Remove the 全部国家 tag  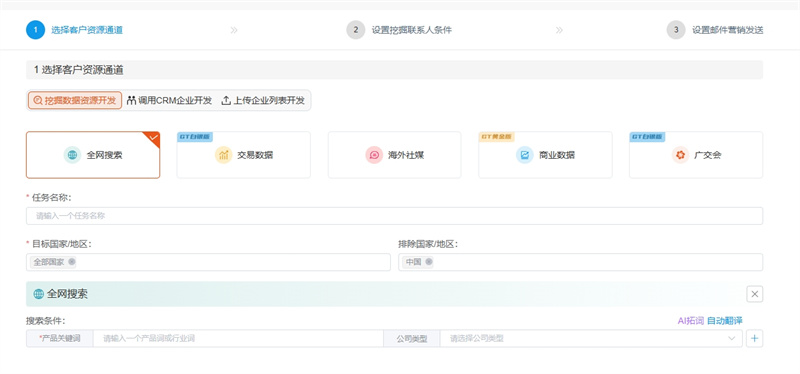point(71,262)
